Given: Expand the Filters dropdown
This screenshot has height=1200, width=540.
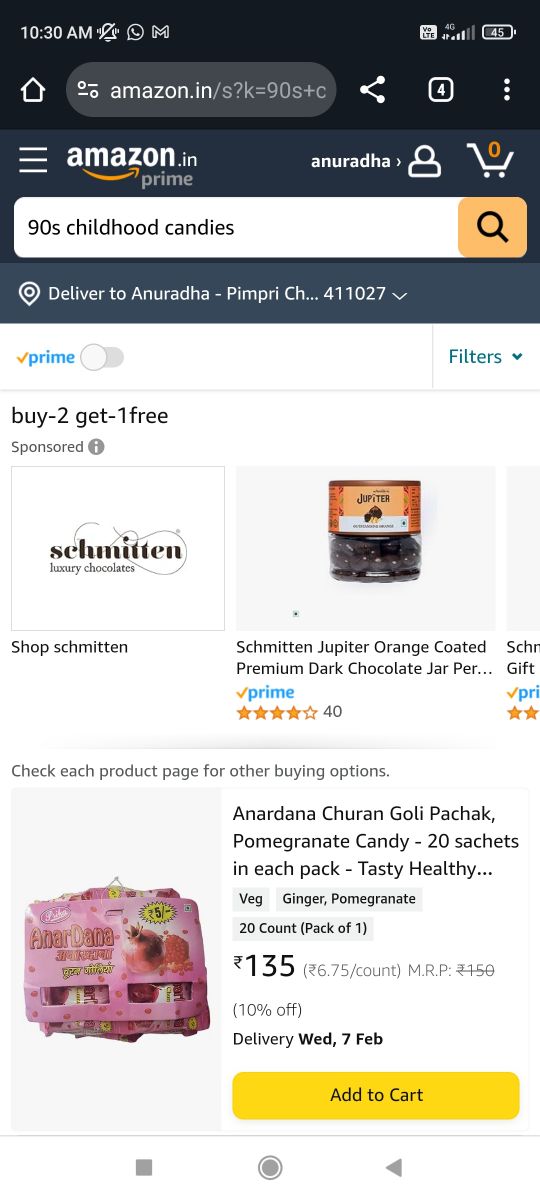Looking at the screenshot, I should click(x=485, y=357).
